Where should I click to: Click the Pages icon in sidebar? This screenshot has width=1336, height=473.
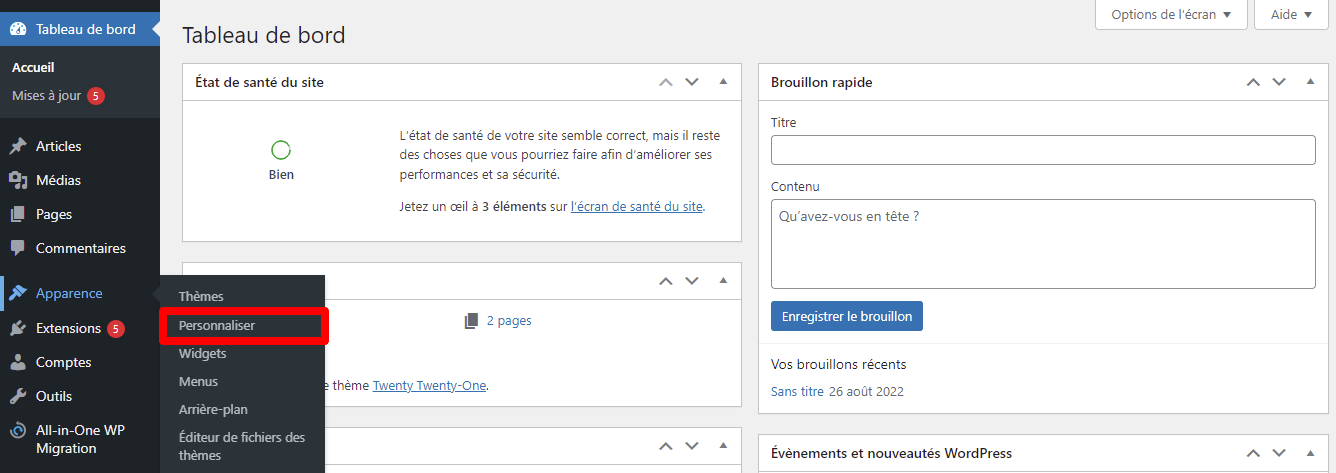pos(18,214)
